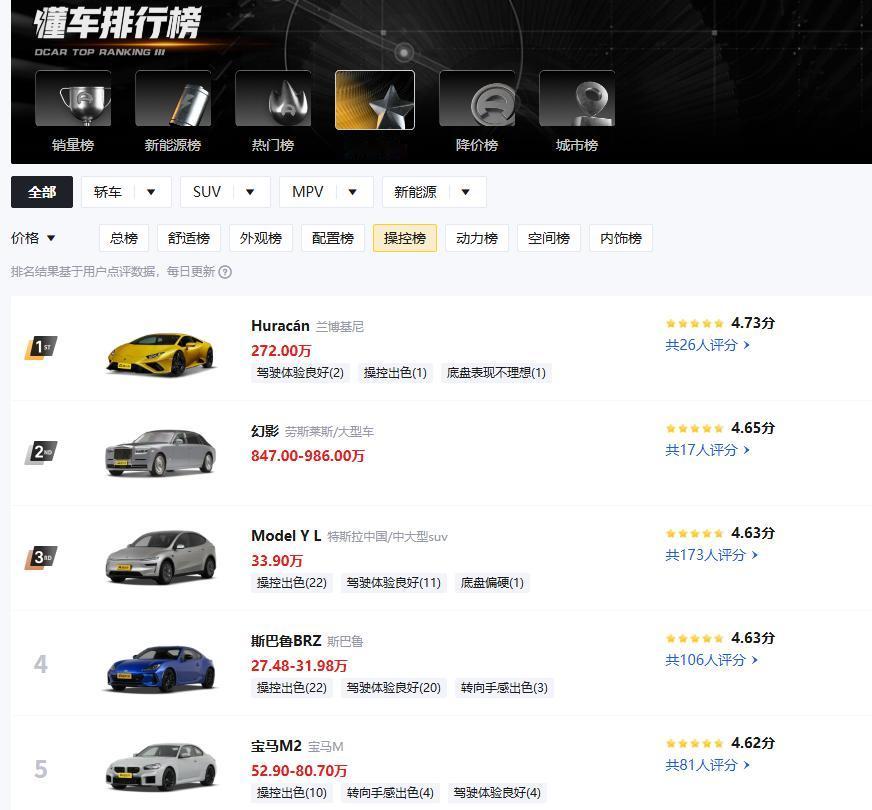872x810 pixels.
Task: Switch to the 外观榜 tab
Action: tap(261, 238)
